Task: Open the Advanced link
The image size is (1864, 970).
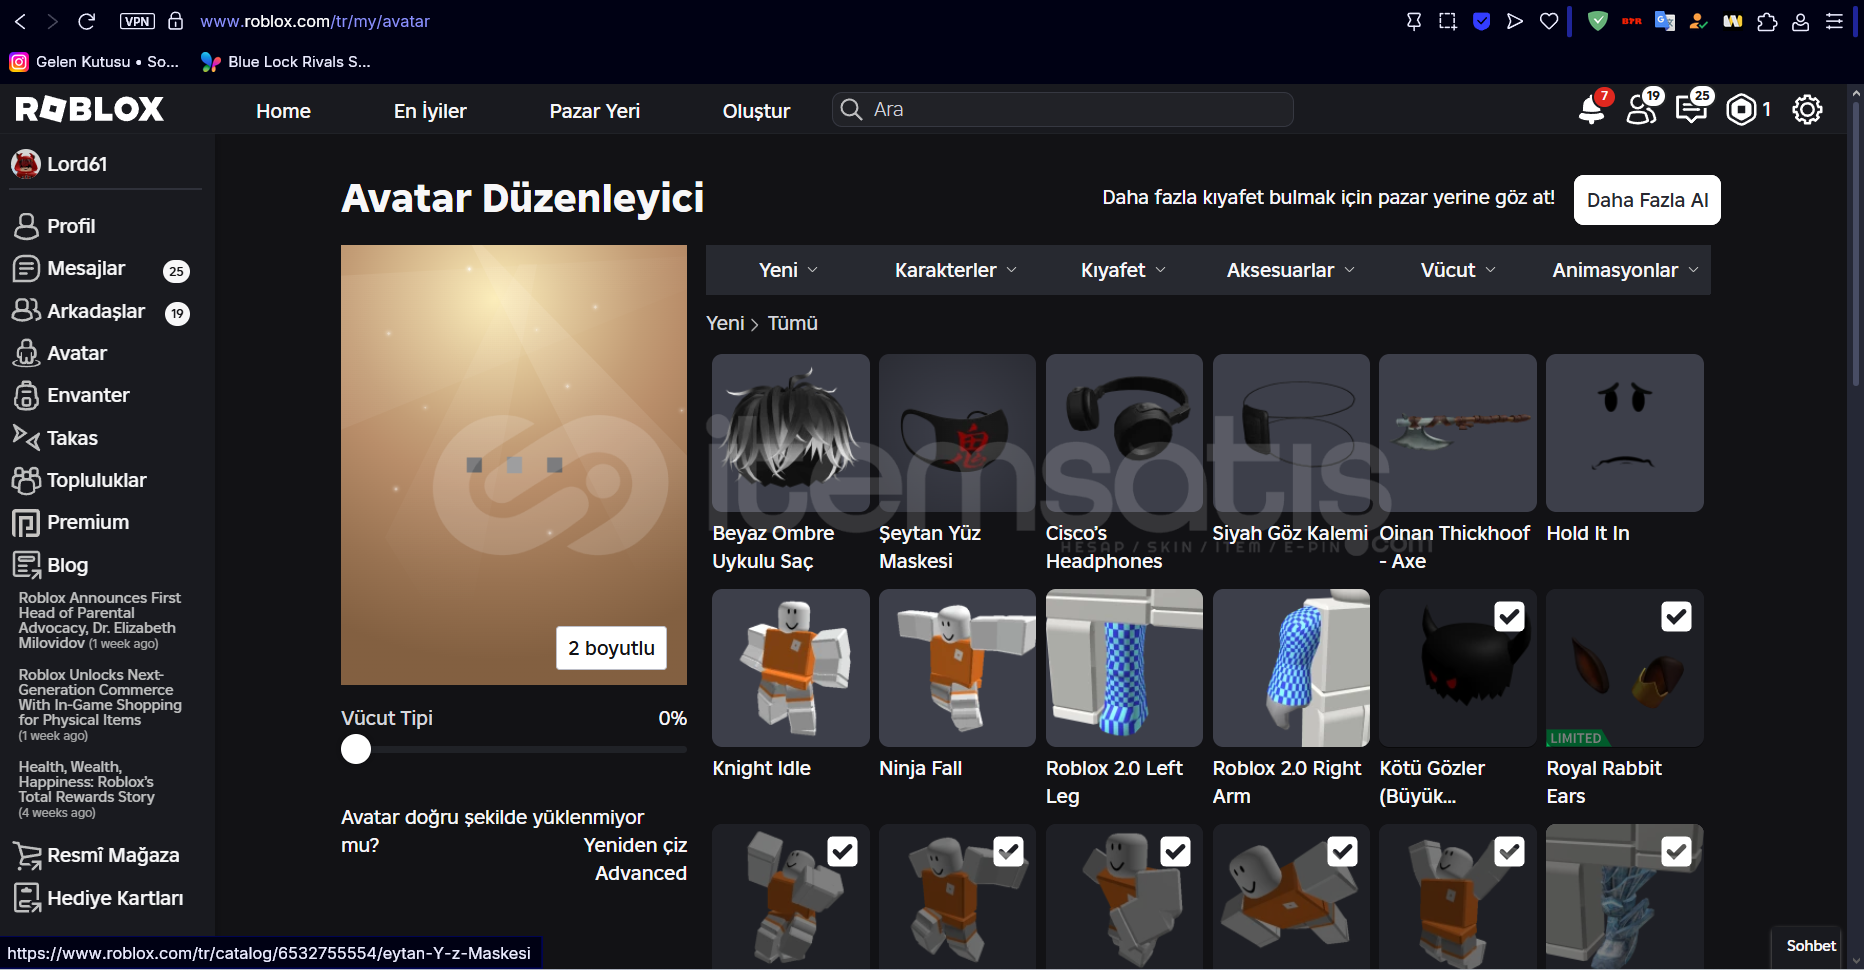Action: pyautogui.click(x=640, y=873)
